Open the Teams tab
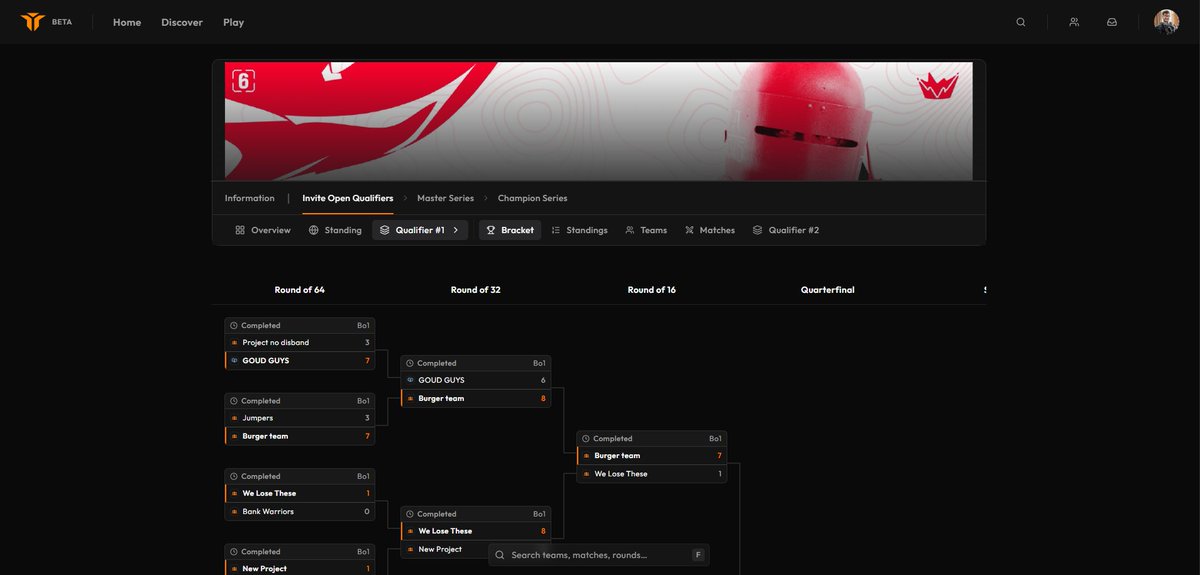 tap(646, 230)
